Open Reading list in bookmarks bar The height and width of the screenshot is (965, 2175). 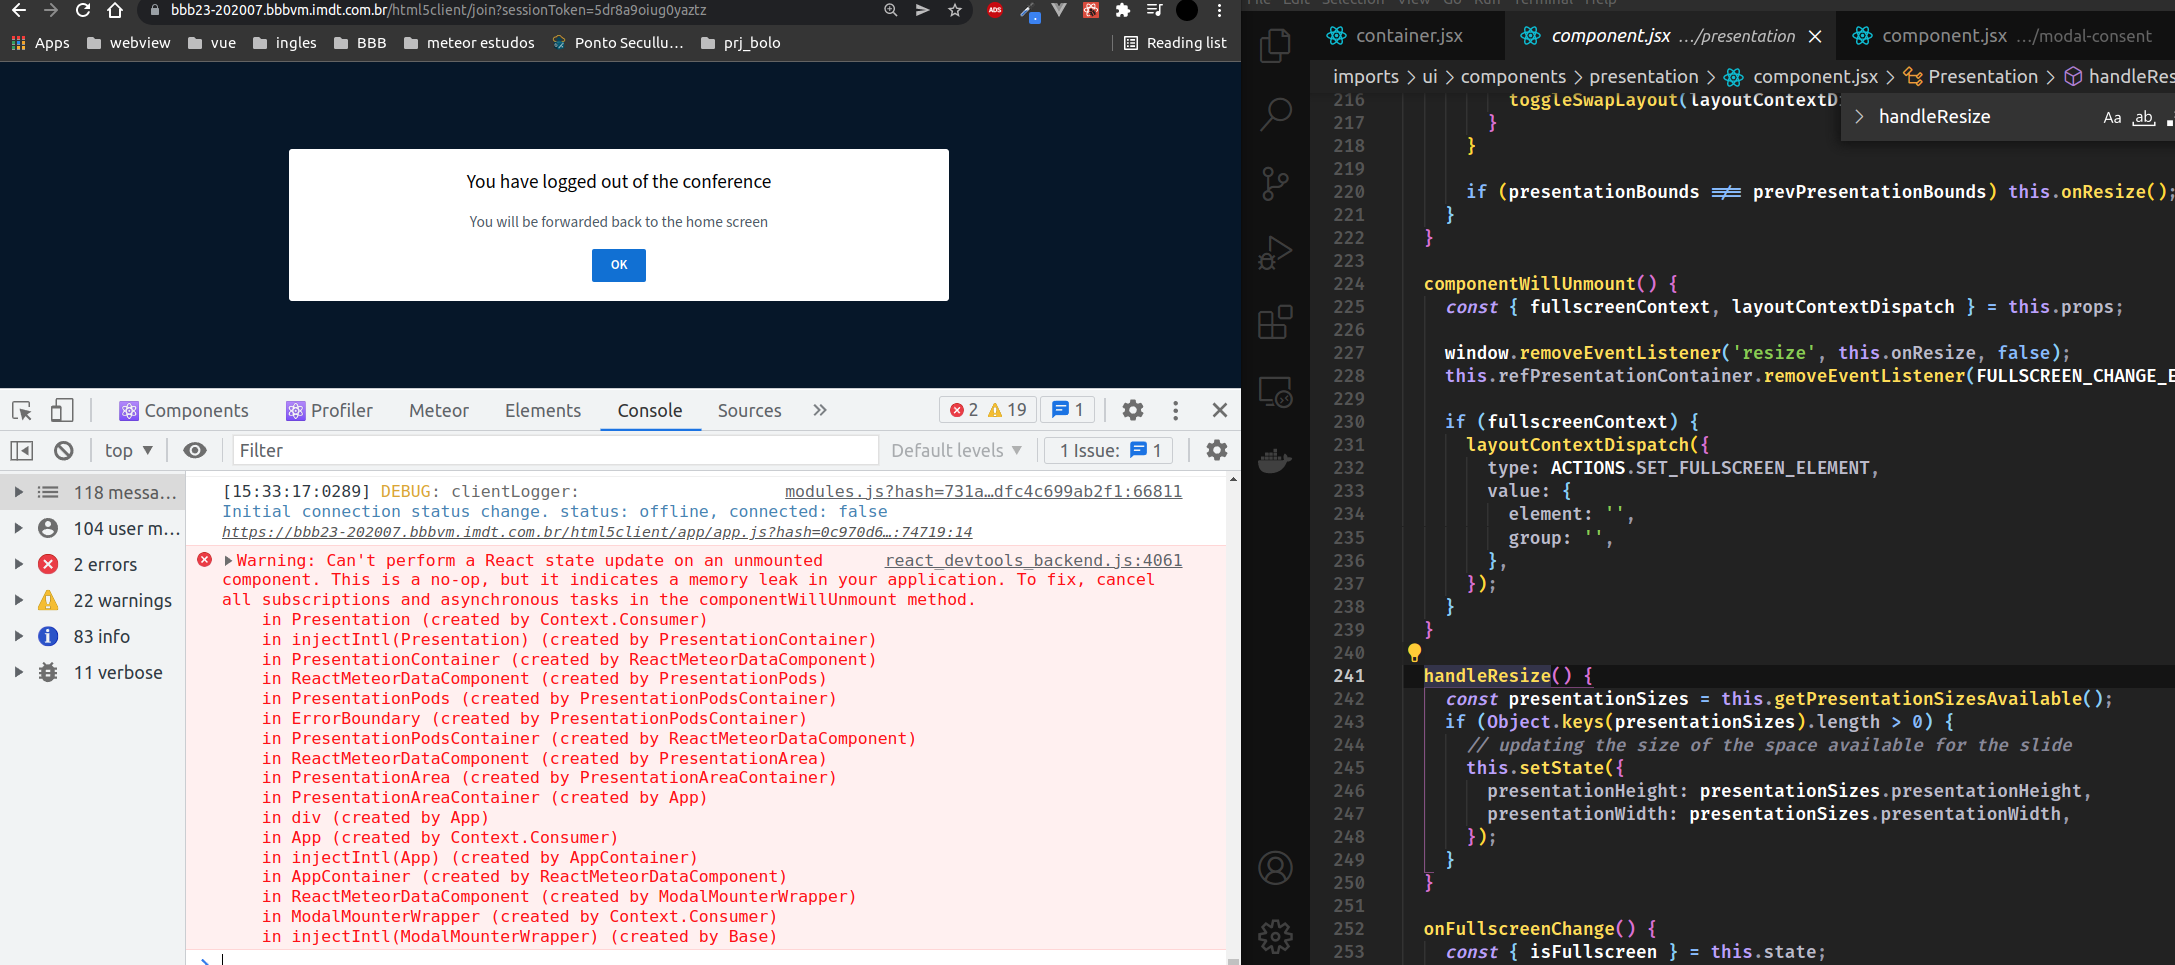[1175, 43]
